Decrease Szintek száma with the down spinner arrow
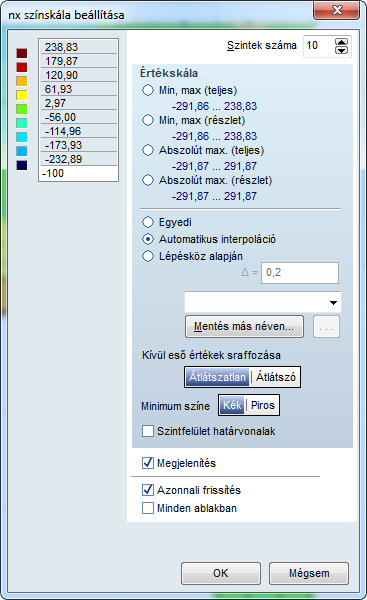 pos(341,50)
